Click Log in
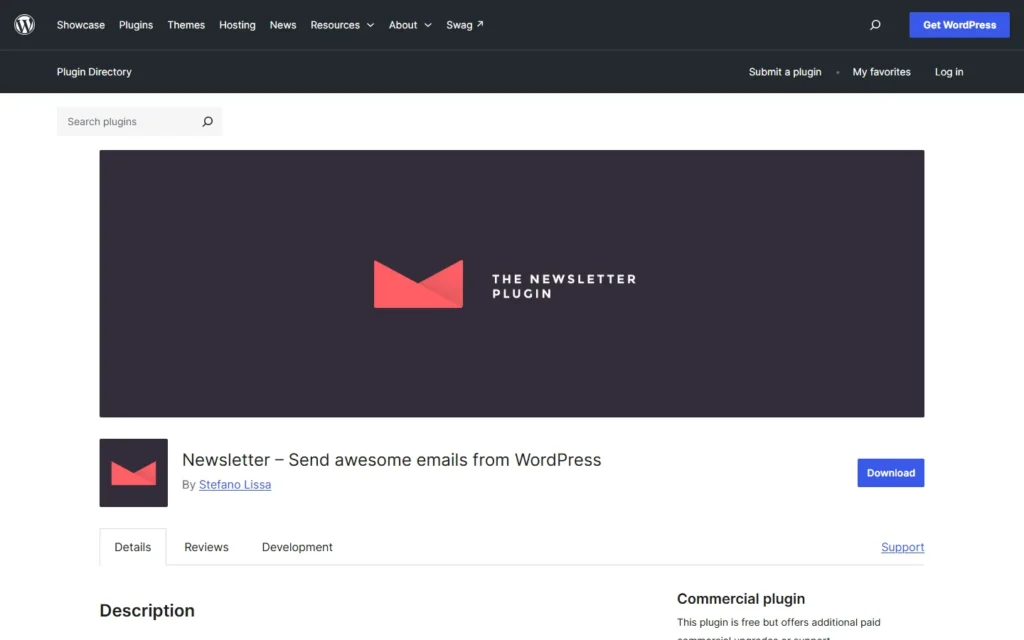Image resolution: width=1024 pixels, height=640 pixels. (948, 72)
